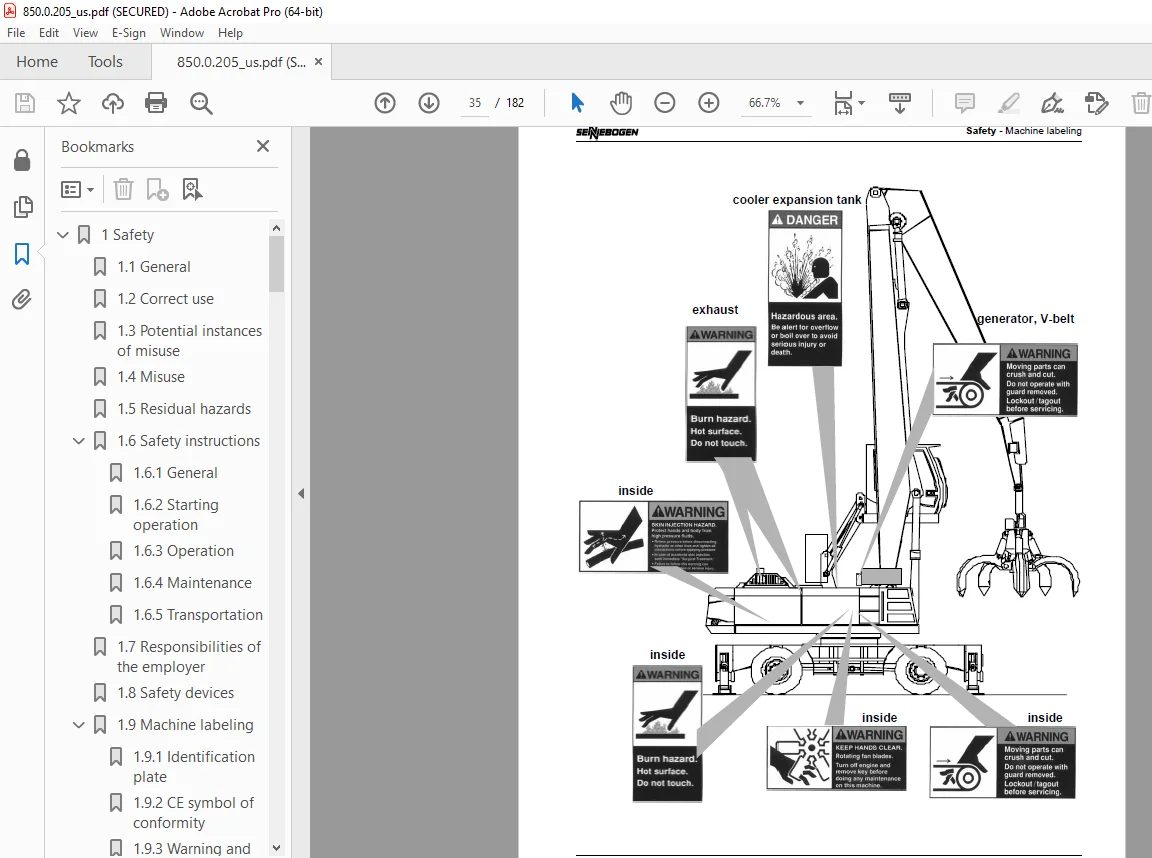
Task: Jump to 1.2 Correct use bookmark
Action: (x=165, y=299)
